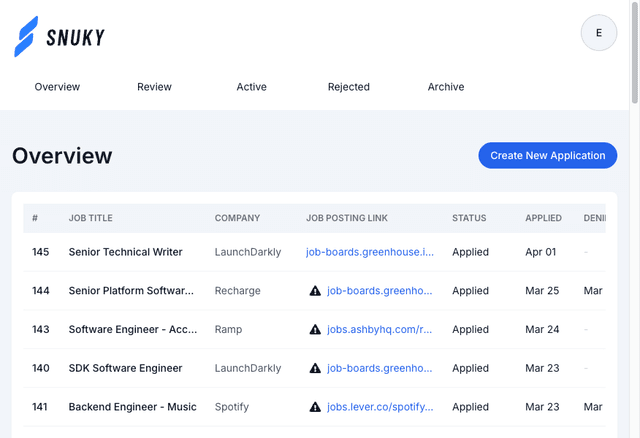Open the Archive tab
Viewport: 640px width, 438px height.
445,87
